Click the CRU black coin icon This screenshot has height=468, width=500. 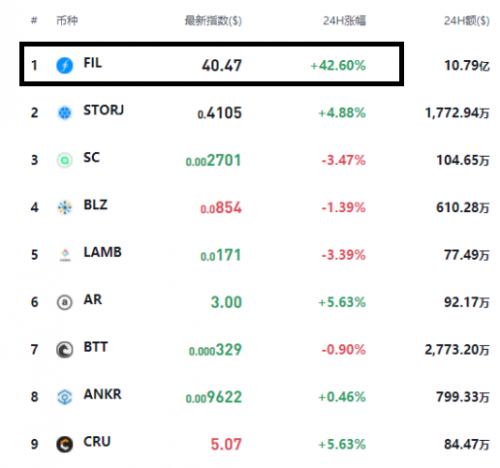(64, 444)
